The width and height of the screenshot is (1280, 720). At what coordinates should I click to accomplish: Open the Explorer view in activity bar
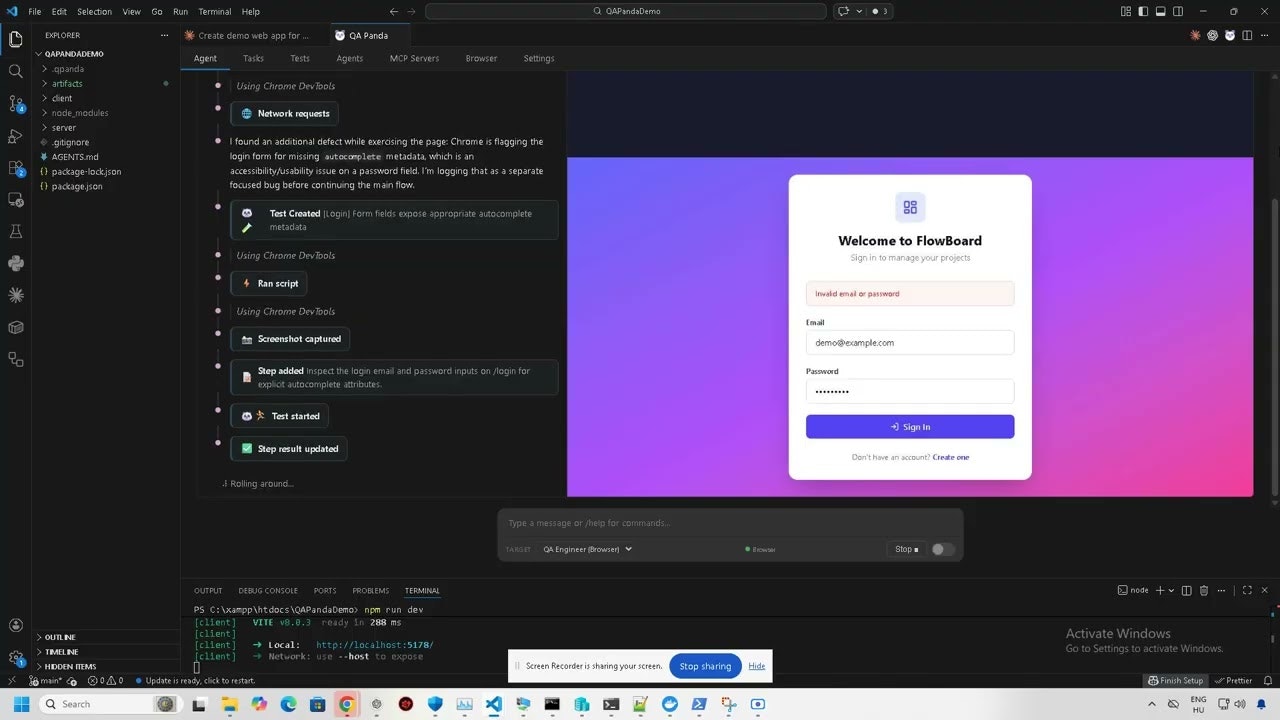[15, 40]
